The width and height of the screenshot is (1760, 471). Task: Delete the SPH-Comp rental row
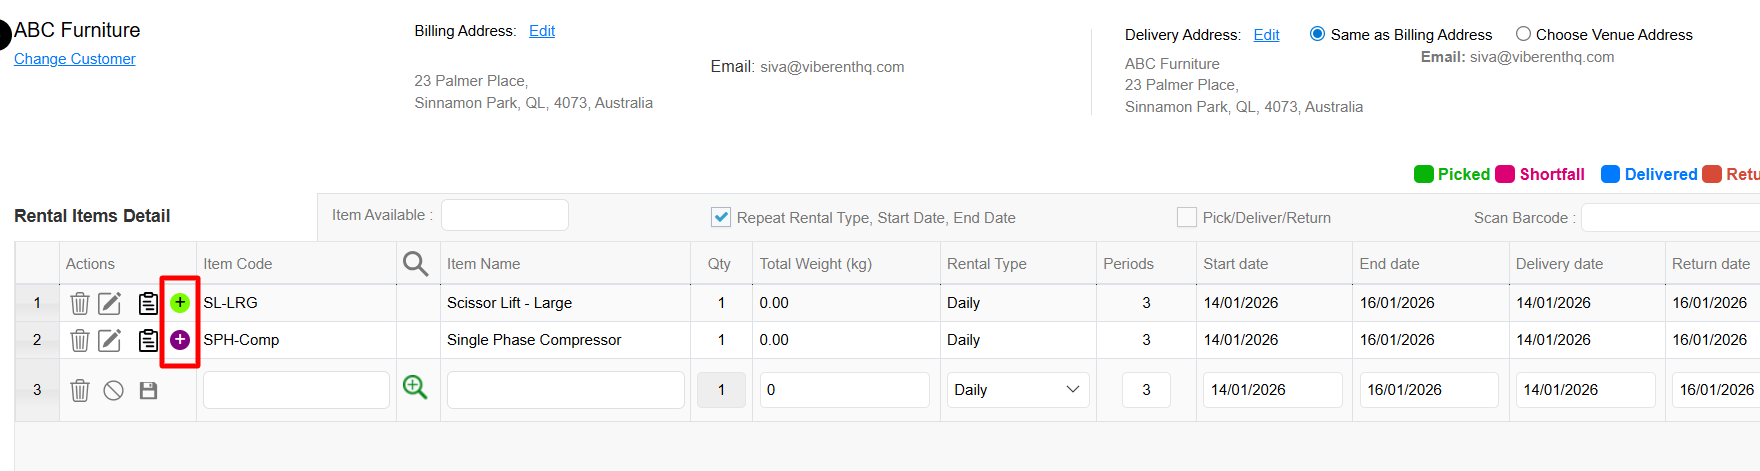80,340
